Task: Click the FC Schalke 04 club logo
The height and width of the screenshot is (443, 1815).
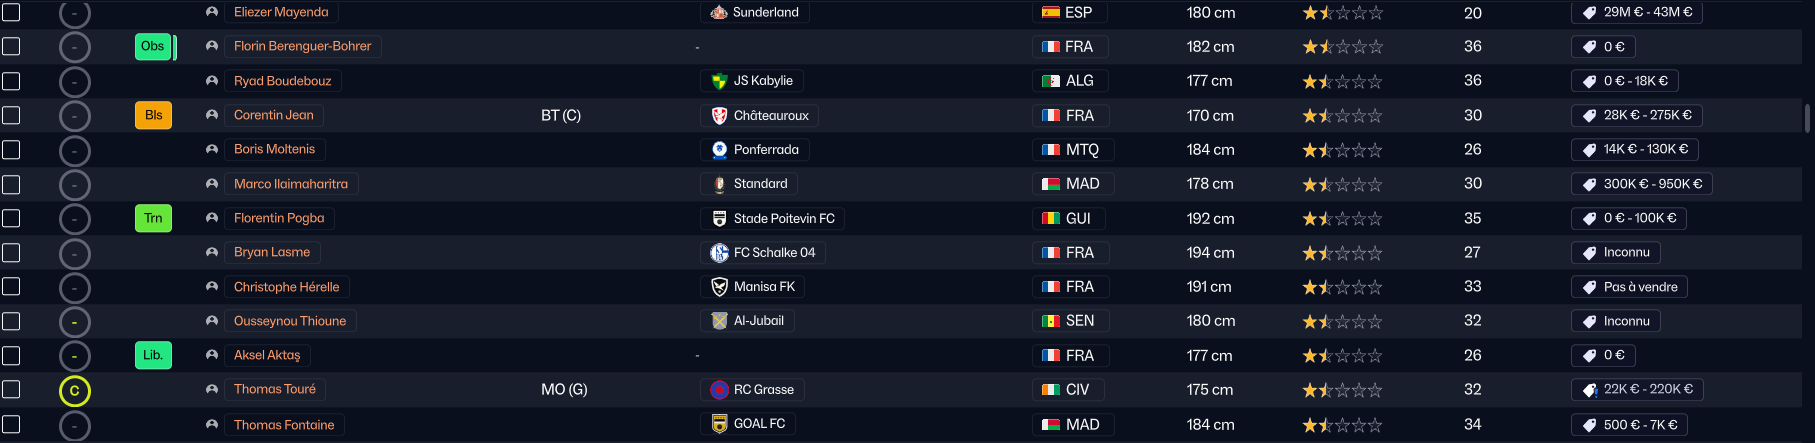Action: [719, 253]
